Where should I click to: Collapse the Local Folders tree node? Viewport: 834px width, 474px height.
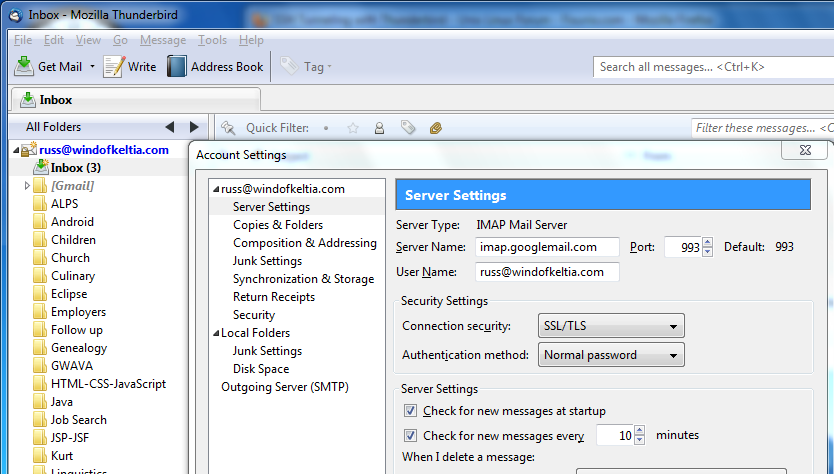(216, 333)
